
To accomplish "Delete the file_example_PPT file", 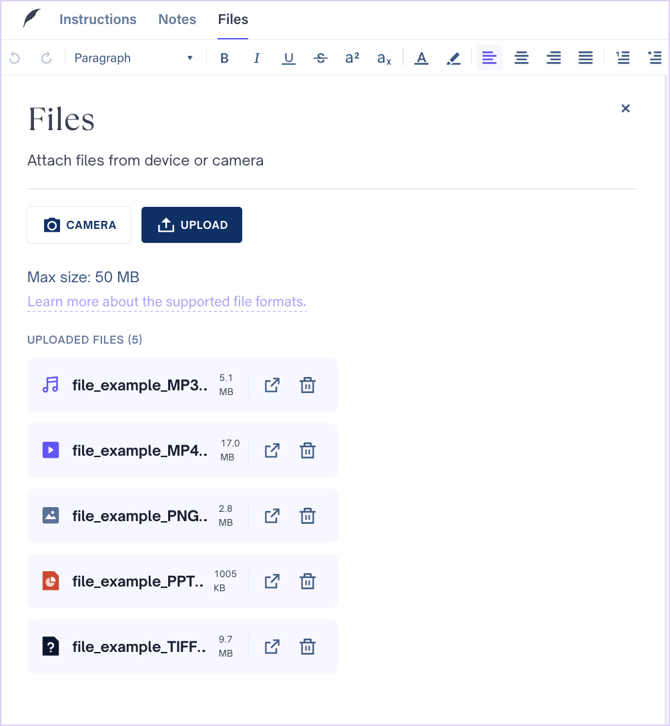I will [308, 581].
